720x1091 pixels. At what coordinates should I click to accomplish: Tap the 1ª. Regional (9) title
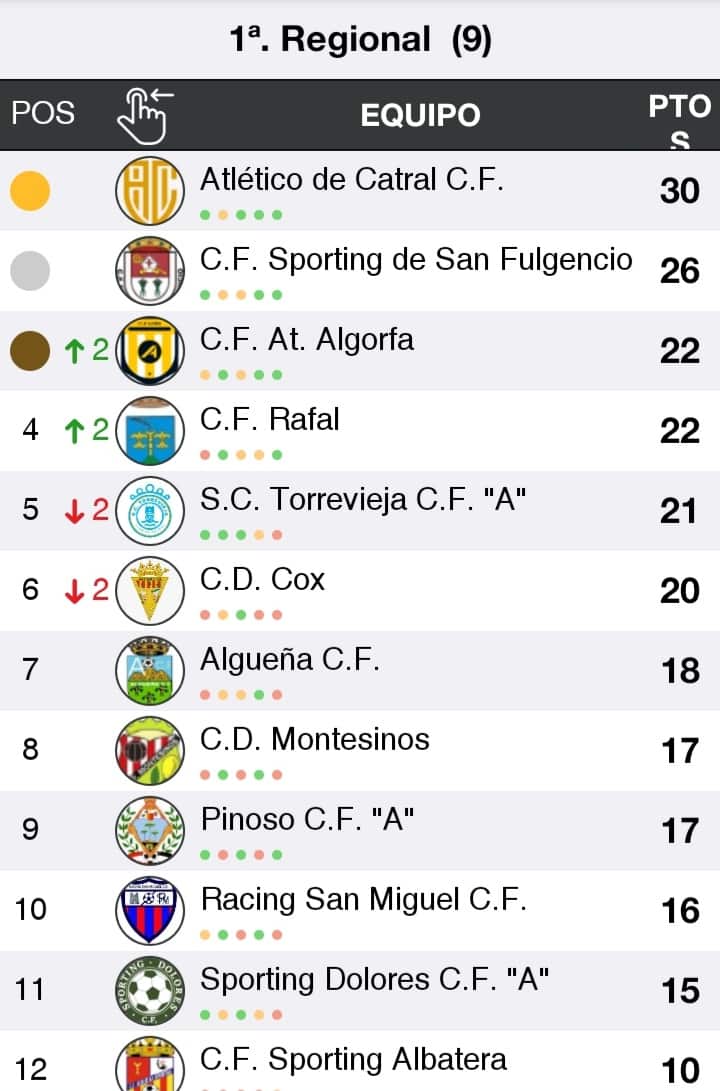[360, 40]
